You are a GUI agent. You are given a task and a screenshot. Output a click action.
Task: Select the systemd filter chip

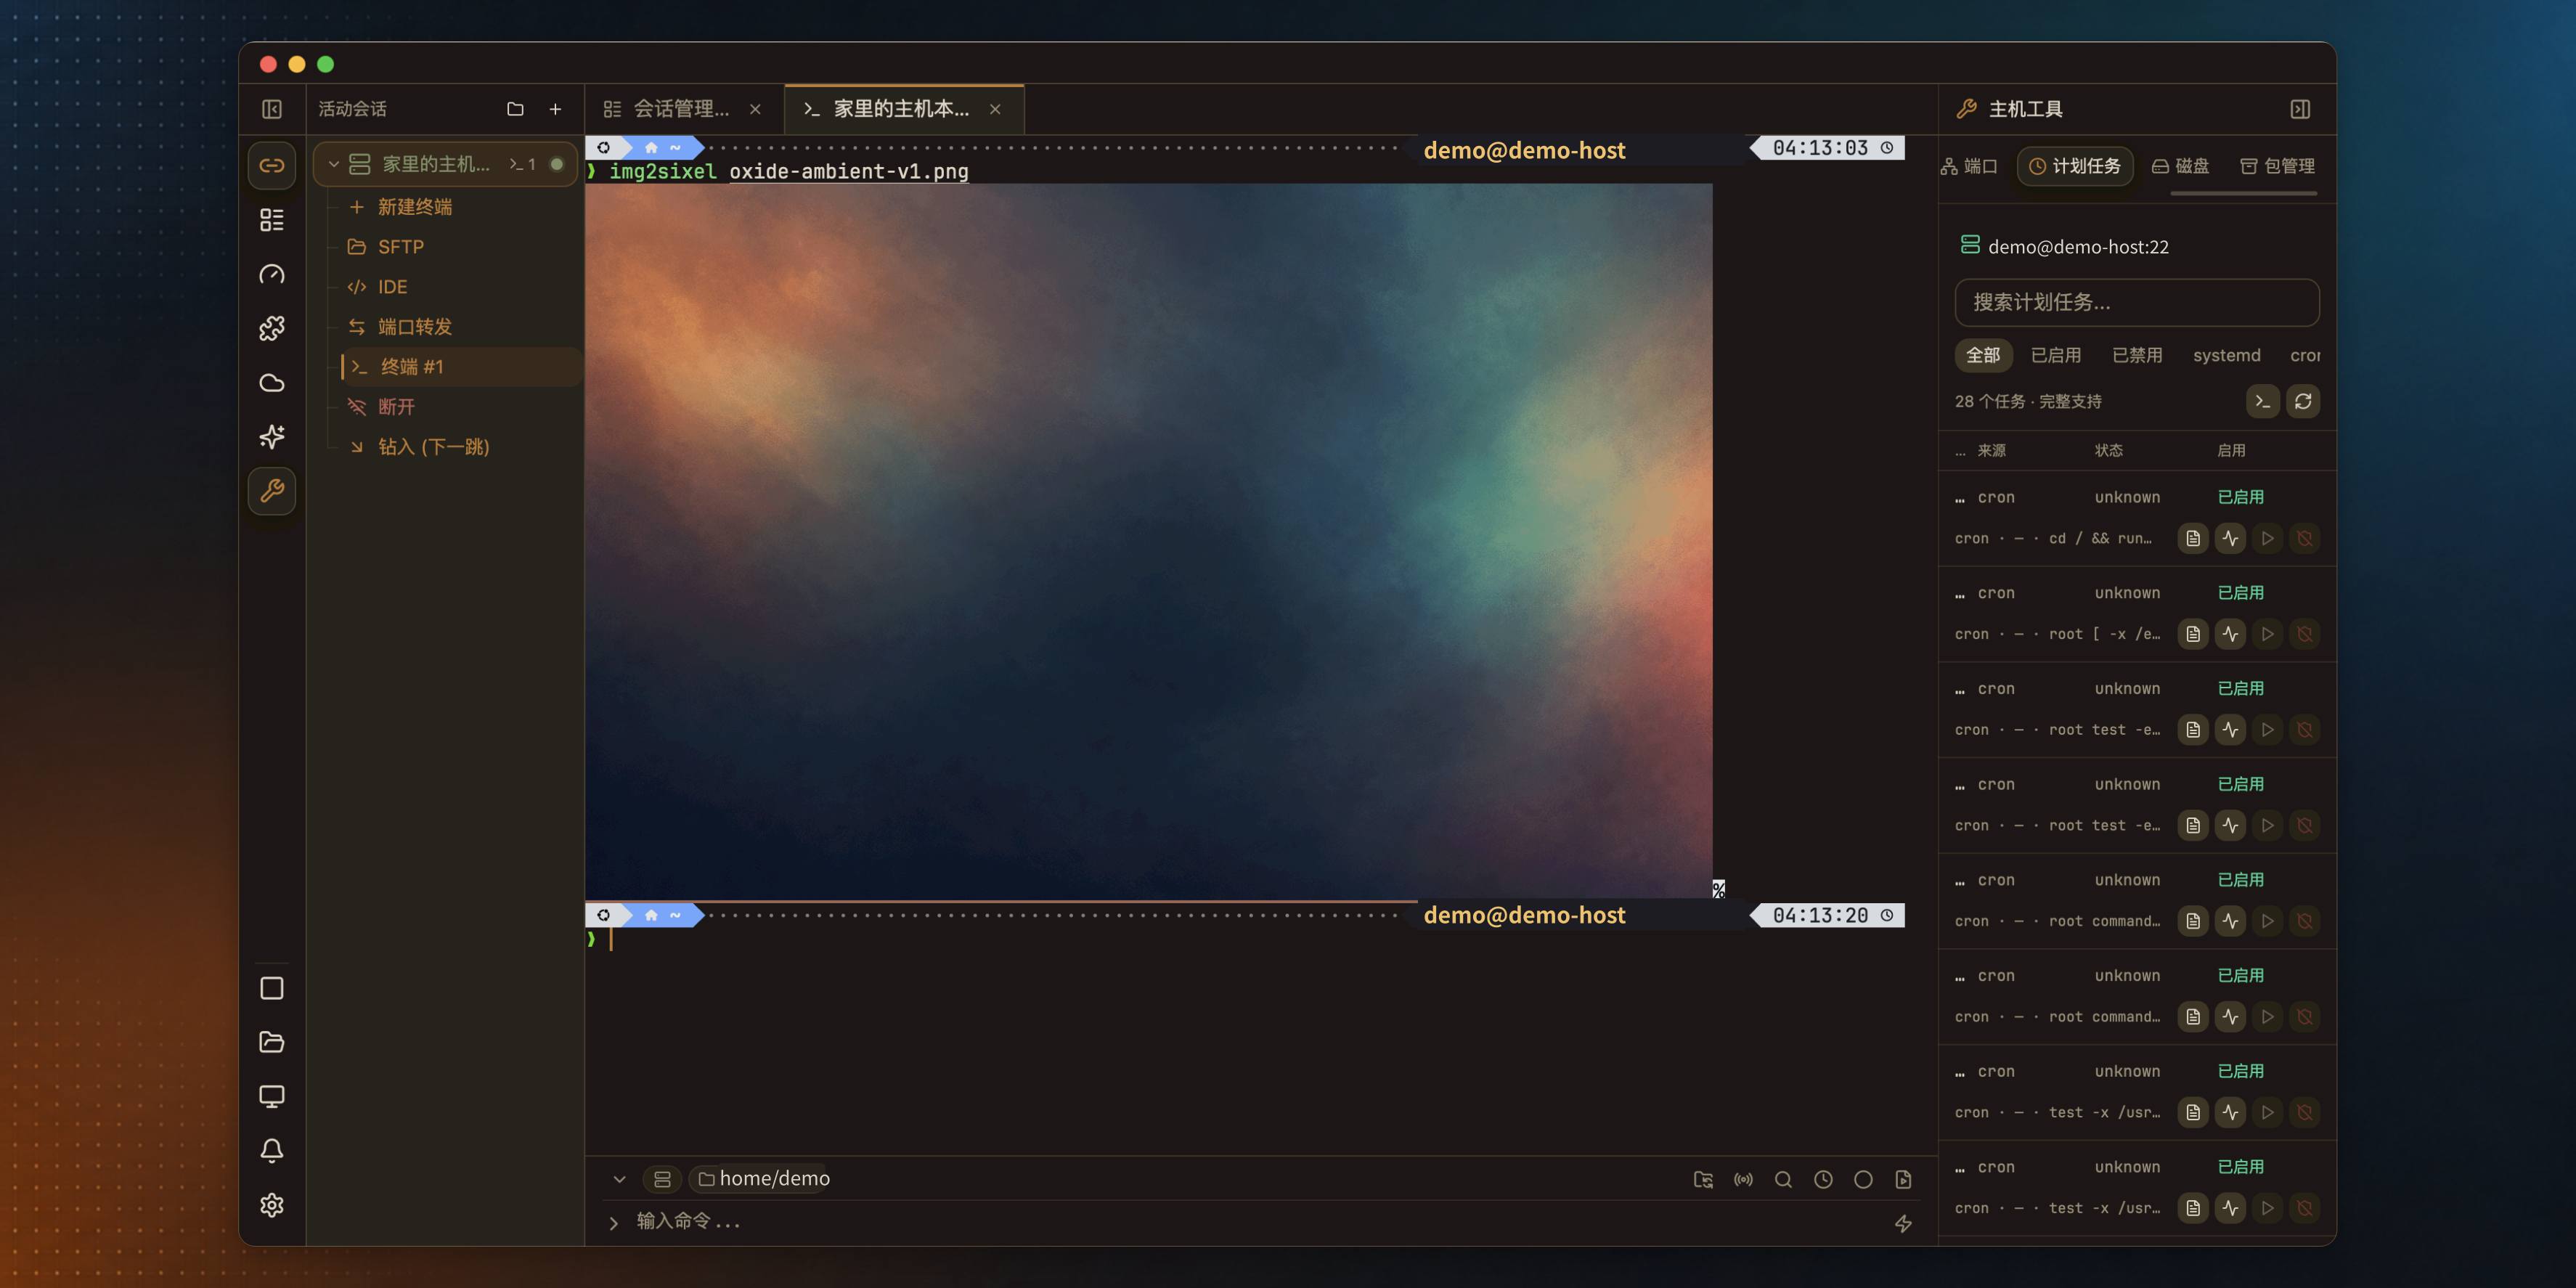pyautogui.click(x=2226, y=355)
